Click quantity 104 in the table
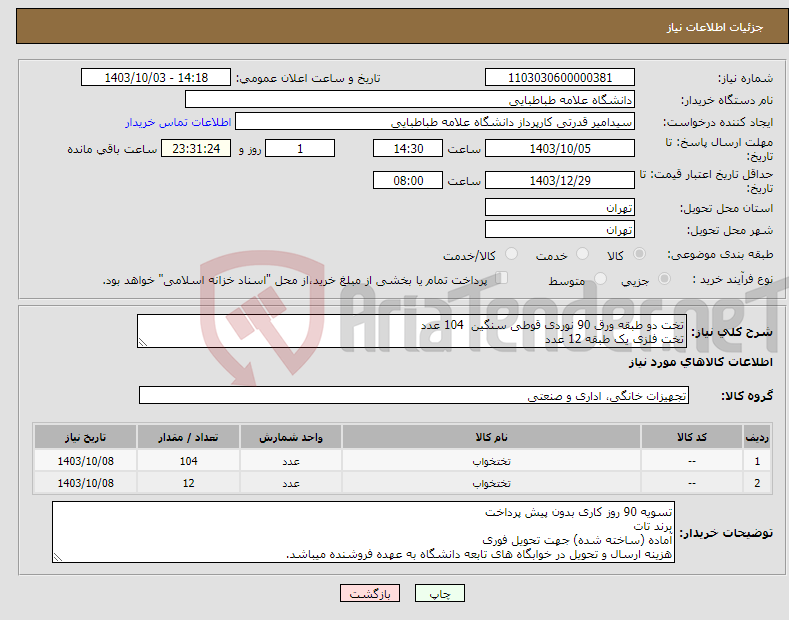This screenshot has height=620, width=789. tap(188, 461)
